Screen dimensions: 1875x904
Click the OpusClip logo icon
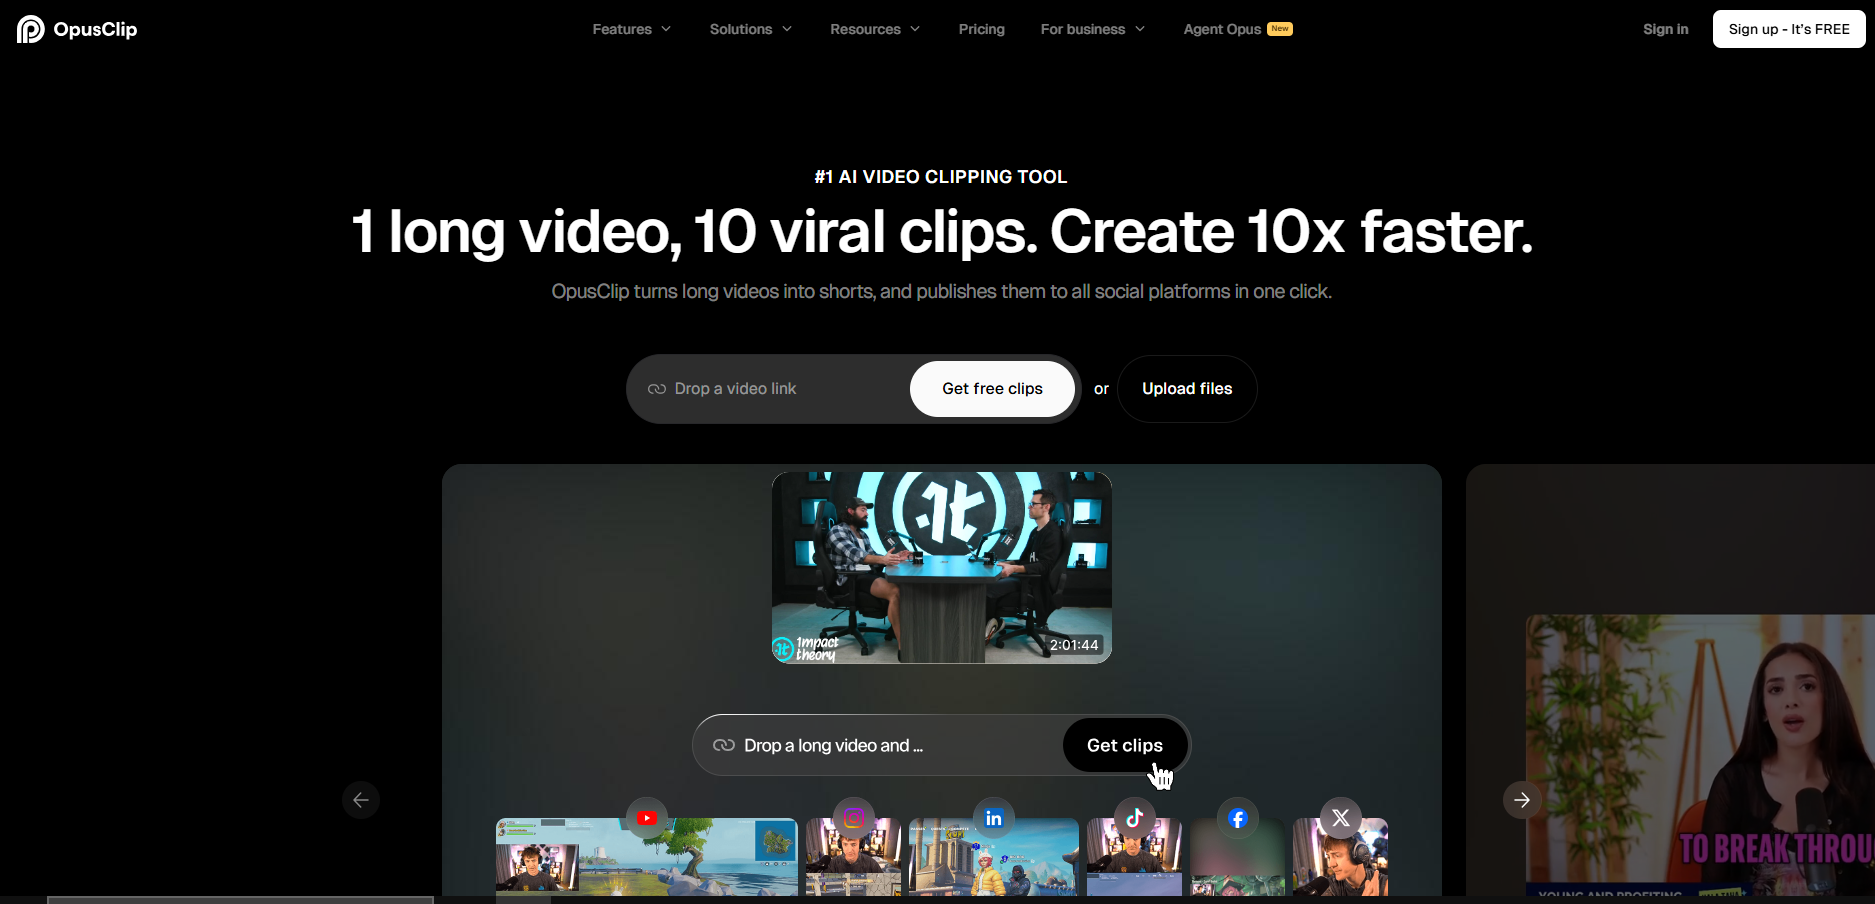coord(31,29)
